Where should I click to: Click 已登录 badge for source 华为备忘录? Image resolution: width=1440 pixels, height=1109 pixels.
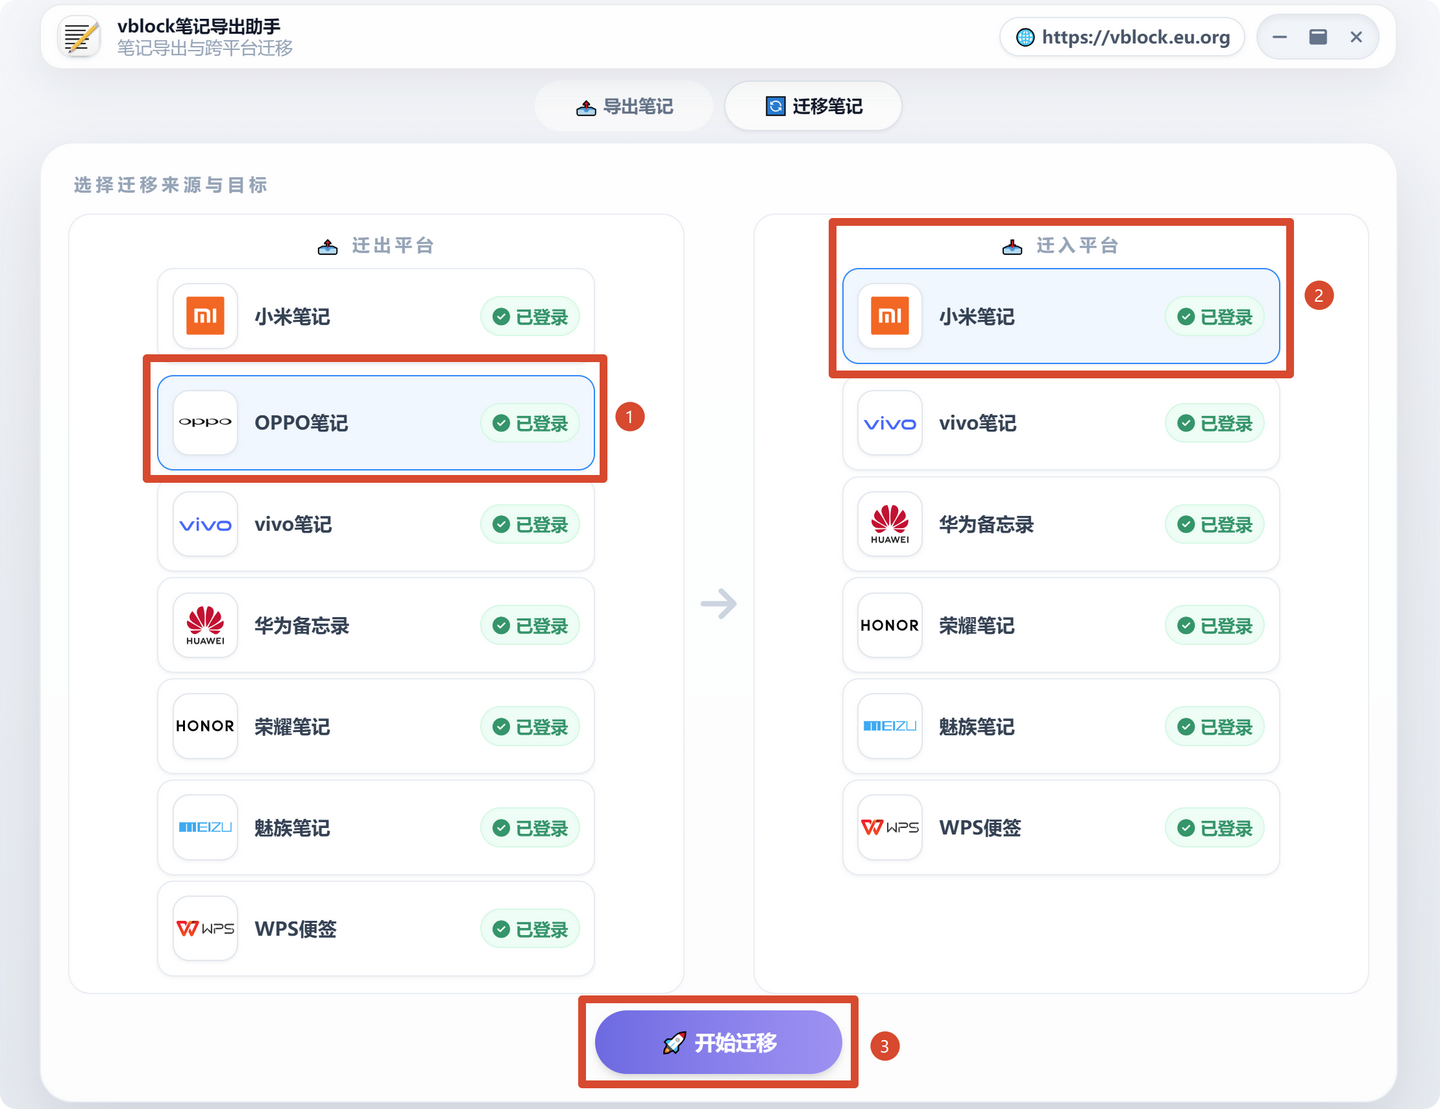[530, 625]
